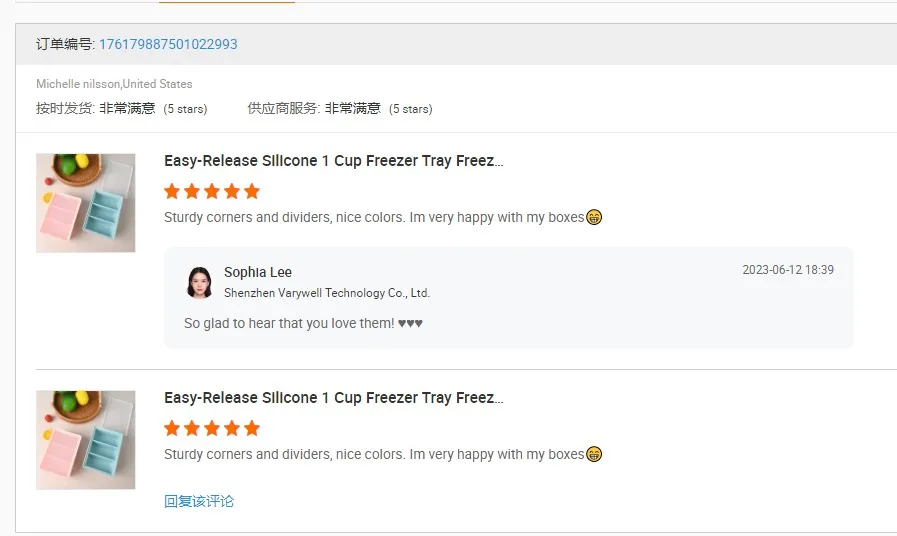Open order number 176179887501022993 link
The width and height of the screenshot is (897, 536).
coord(168,44)
